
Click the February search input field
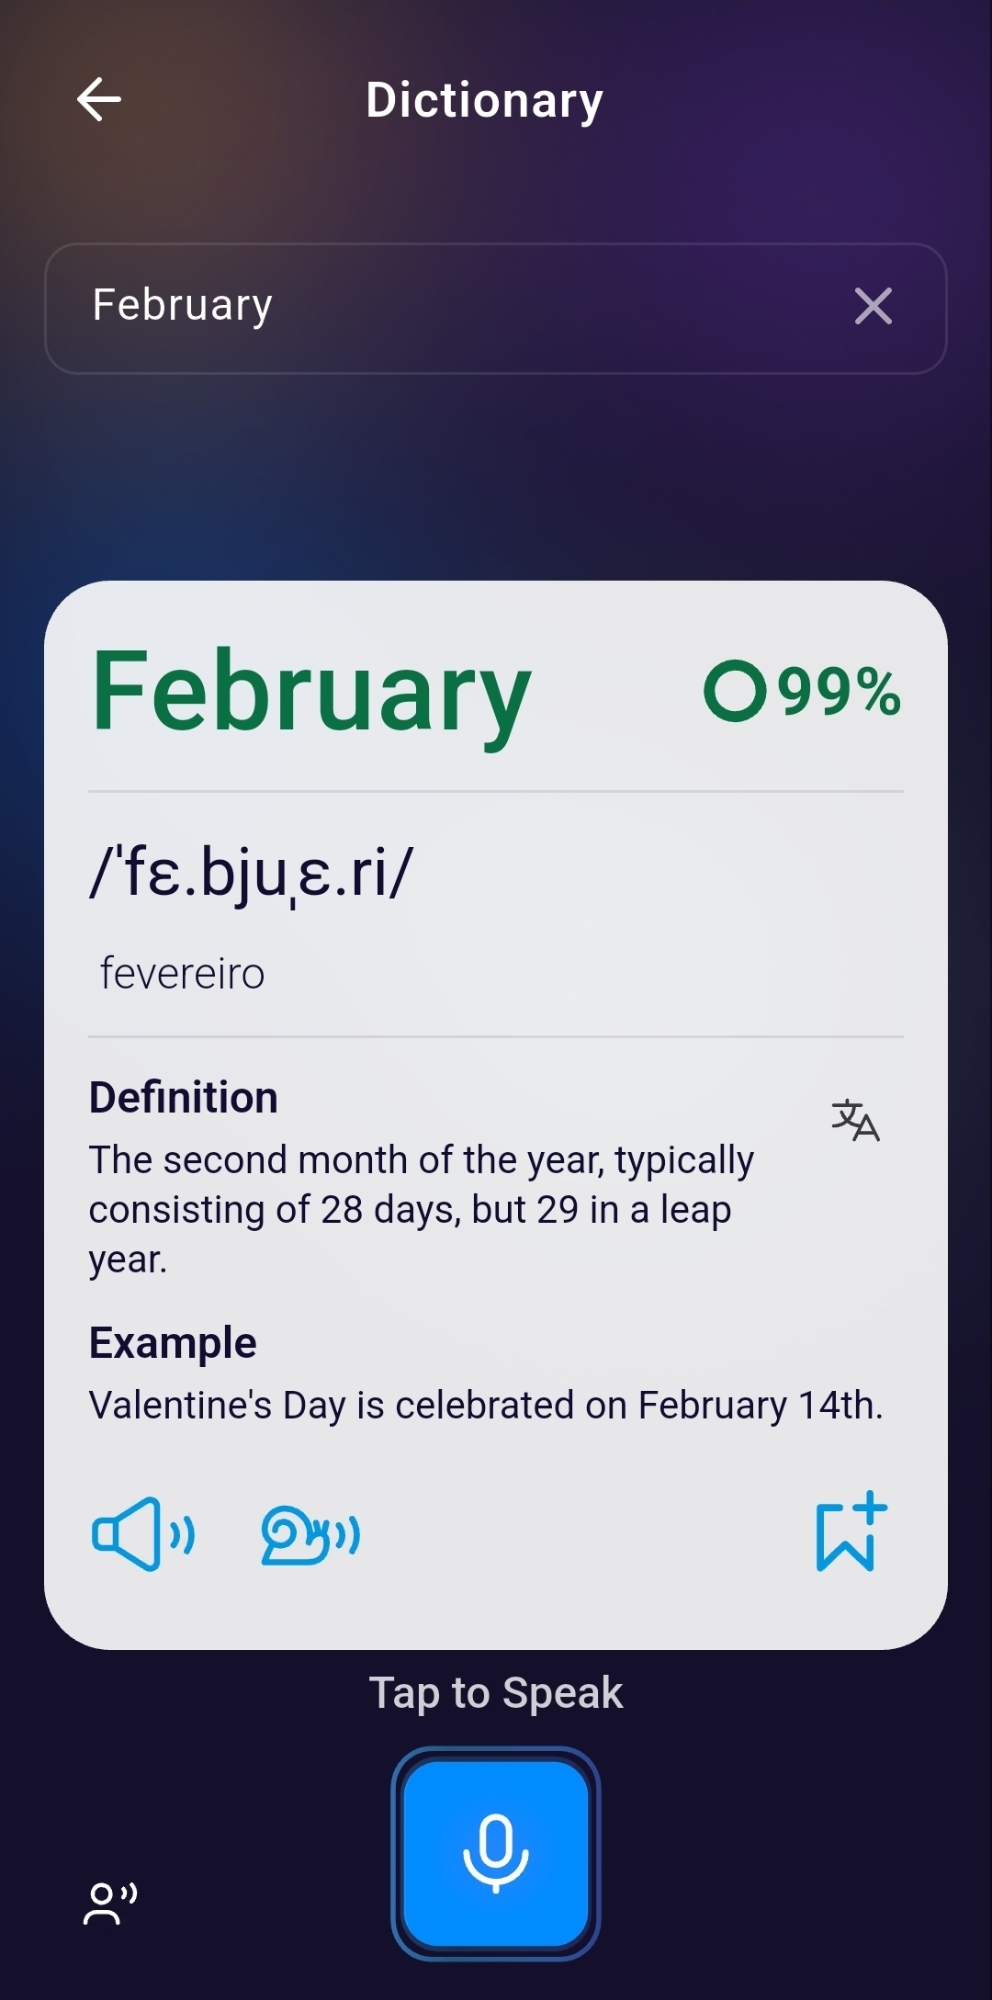(x=450, y=306)
